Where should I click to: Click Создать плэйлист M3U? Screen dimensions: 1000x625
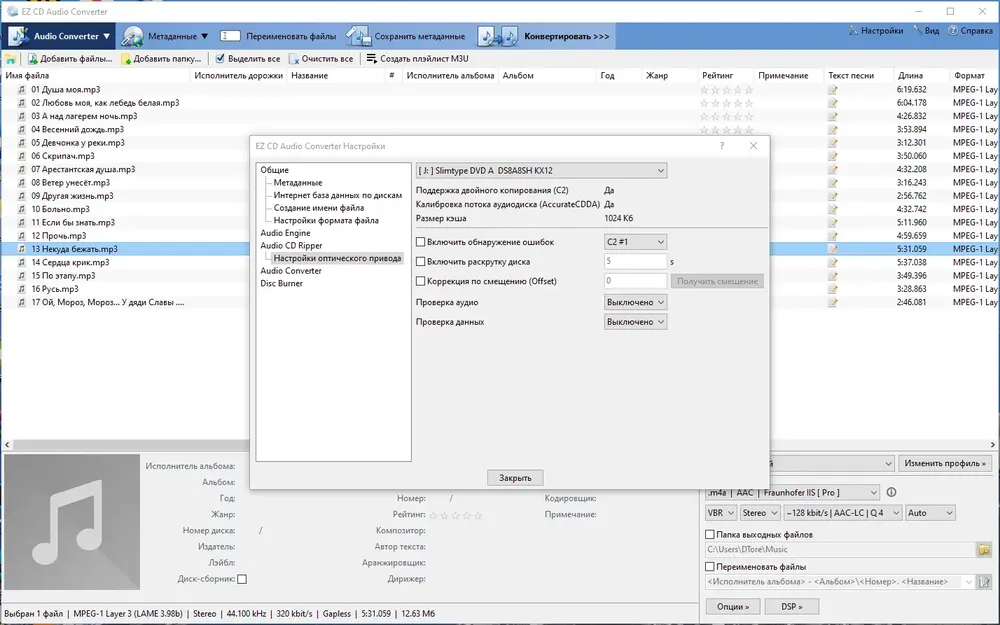(x=417, y=59)
